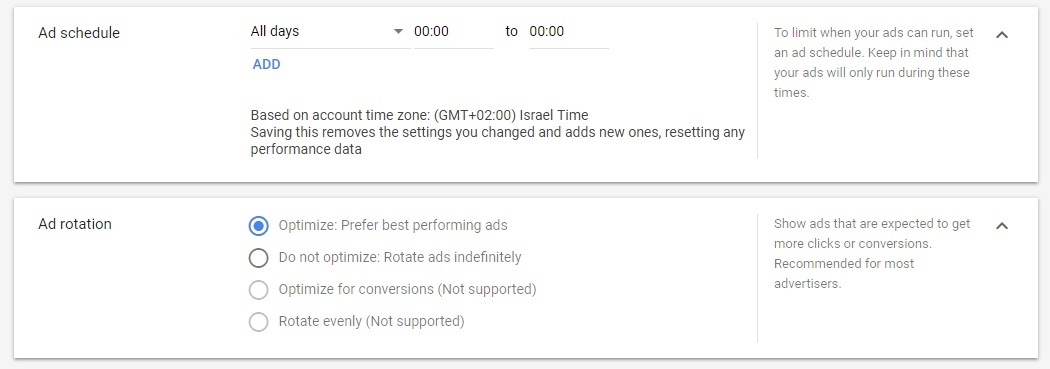The image size is (1050, 369).
Task: Click the Ad rotation section heading
Action: pos(75,224)
